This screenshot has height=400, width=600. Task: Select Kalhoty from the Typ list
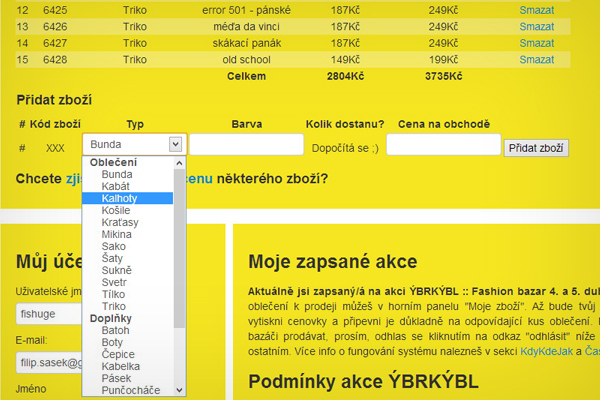(120, 198)
